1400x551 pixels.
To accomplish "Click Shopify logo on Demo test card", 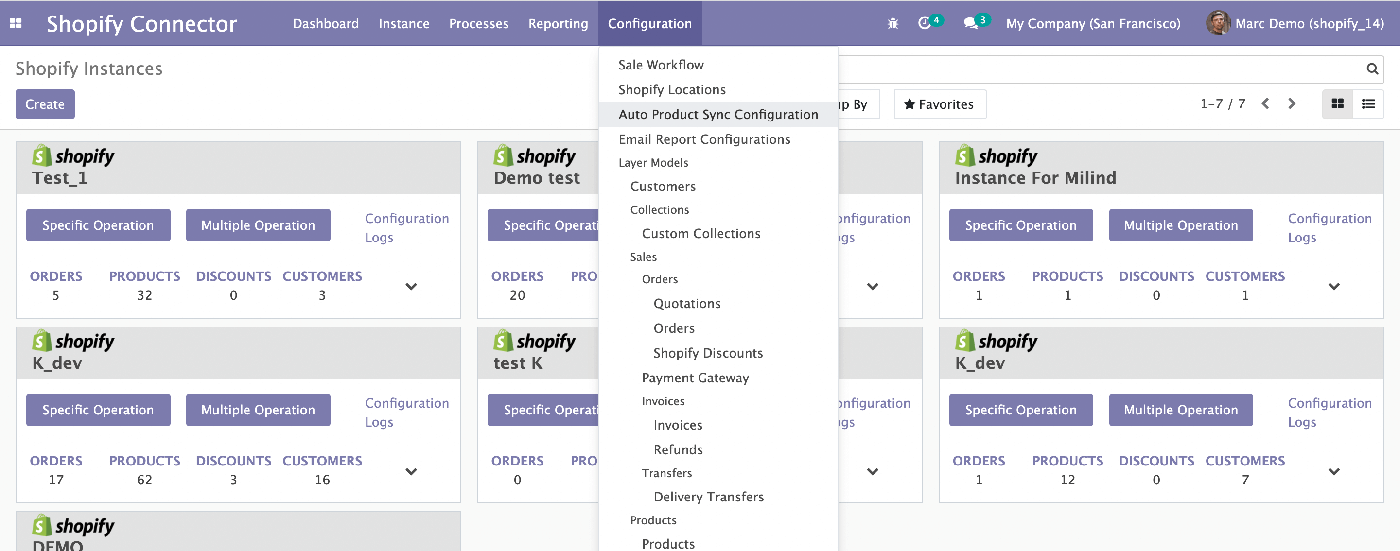I will [534, 155].
